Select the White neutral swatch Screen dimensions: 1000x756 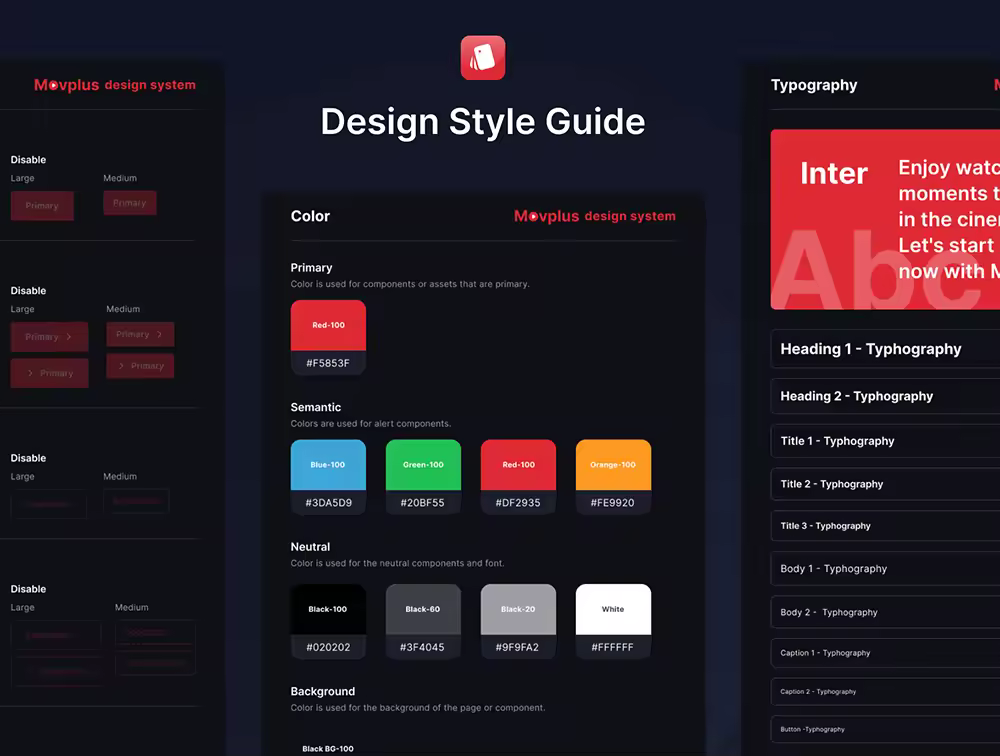click(614, 621)
